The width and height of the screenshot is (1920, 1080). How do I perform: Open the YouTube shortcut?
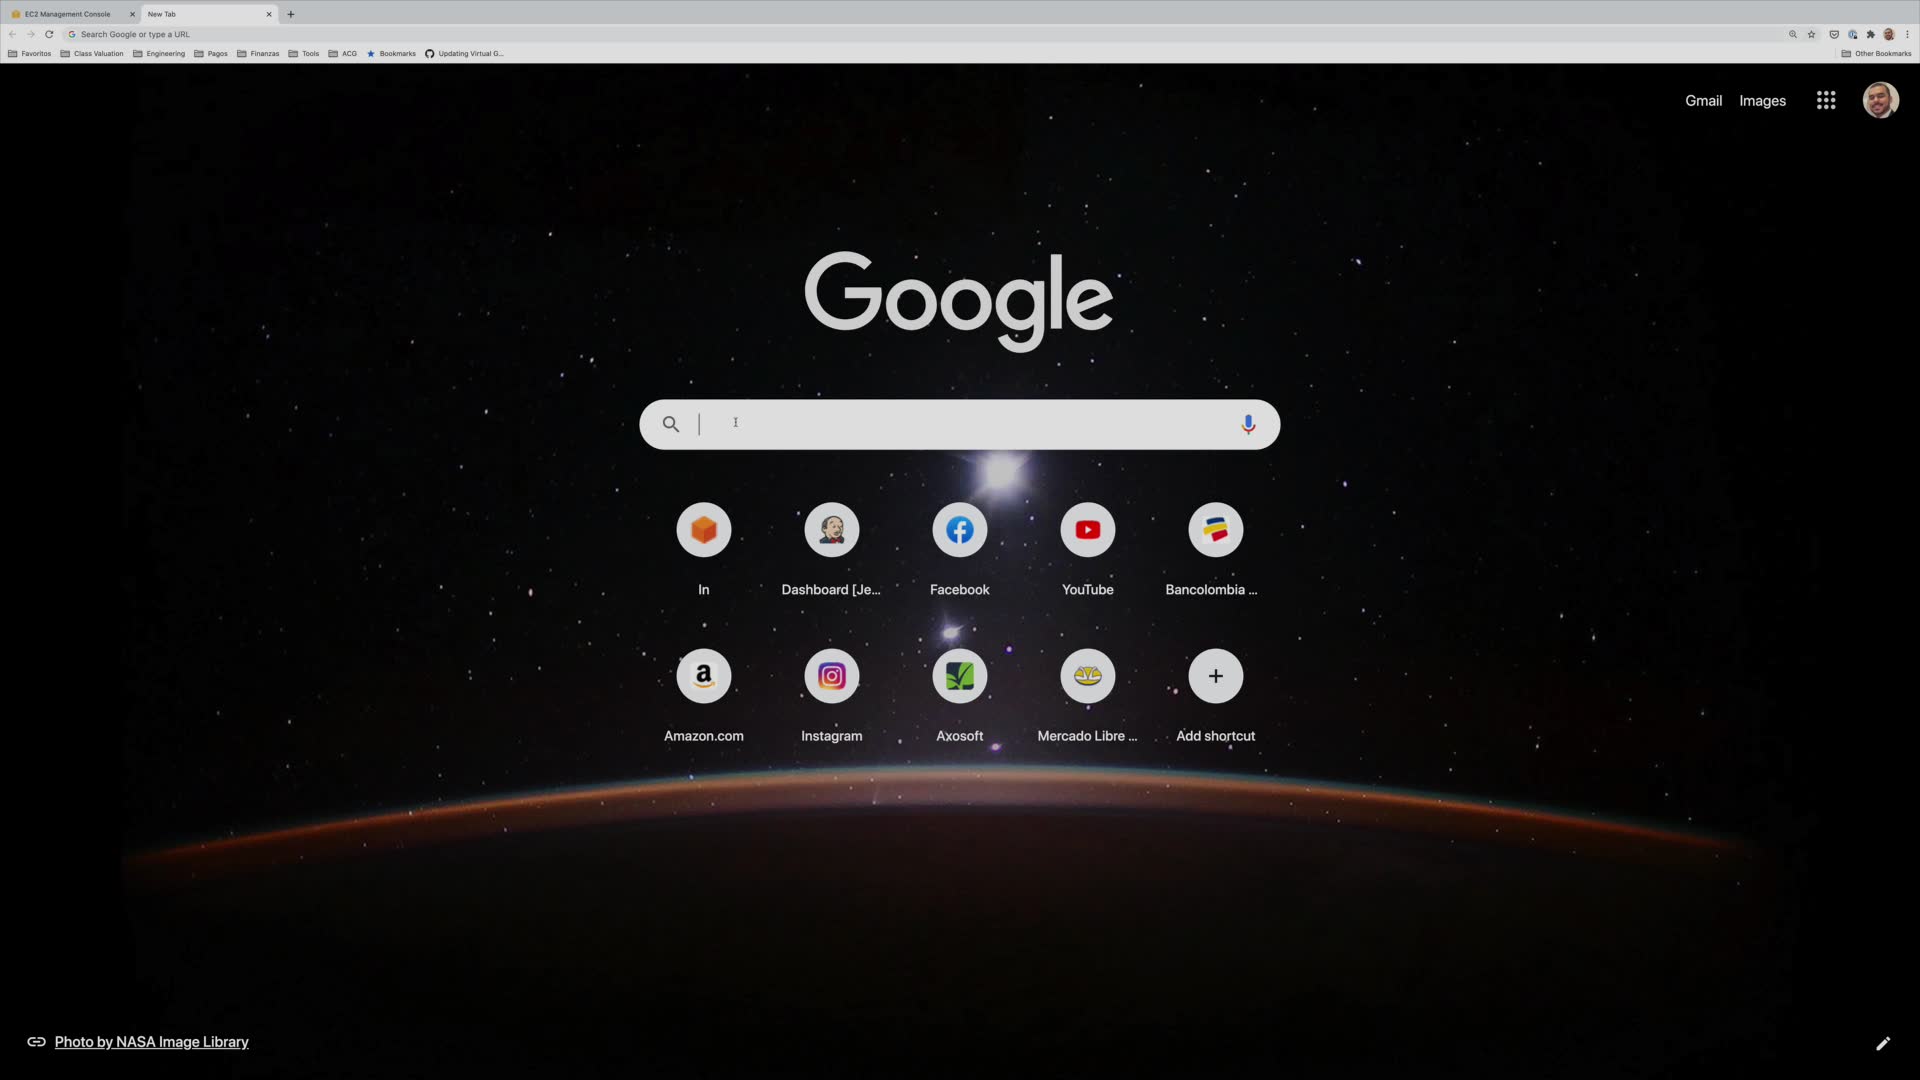1087,530
